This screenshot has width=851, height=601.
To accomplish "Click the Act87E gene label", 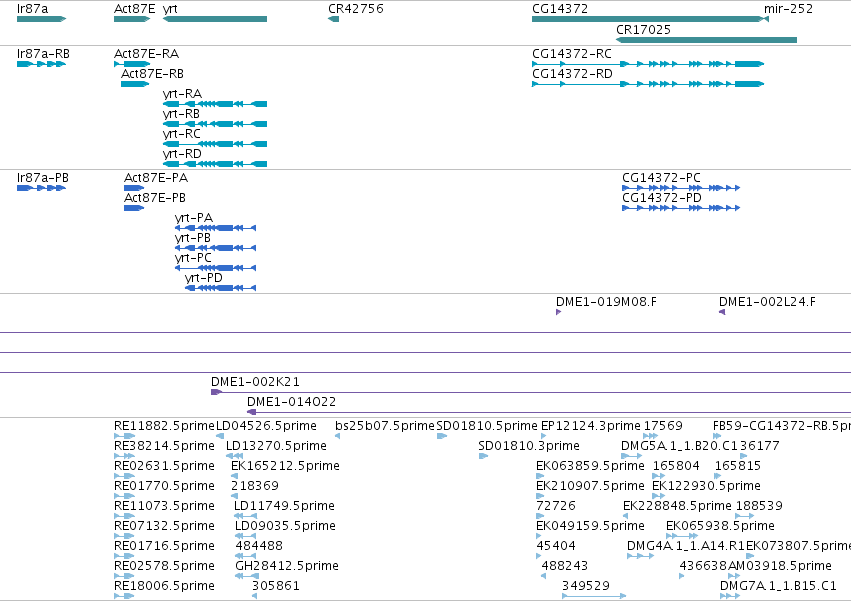I will pos(135,9).
